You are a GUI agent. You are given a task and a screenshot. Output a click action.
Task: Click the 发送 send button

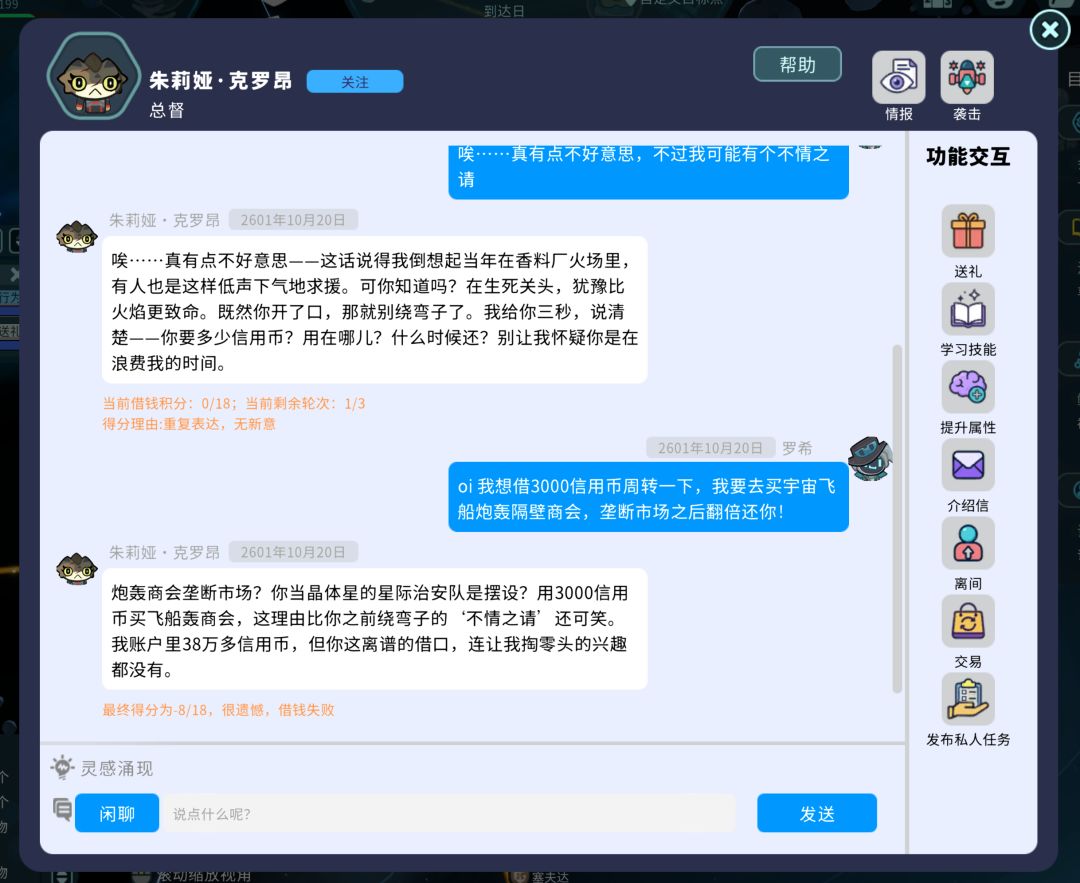pos(817,813)
